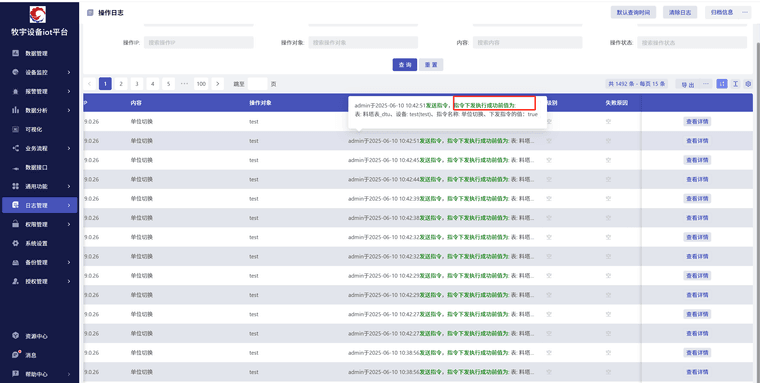
Task: Click the log entry text at 10:42:45
Action: click(x=442, y=160)
